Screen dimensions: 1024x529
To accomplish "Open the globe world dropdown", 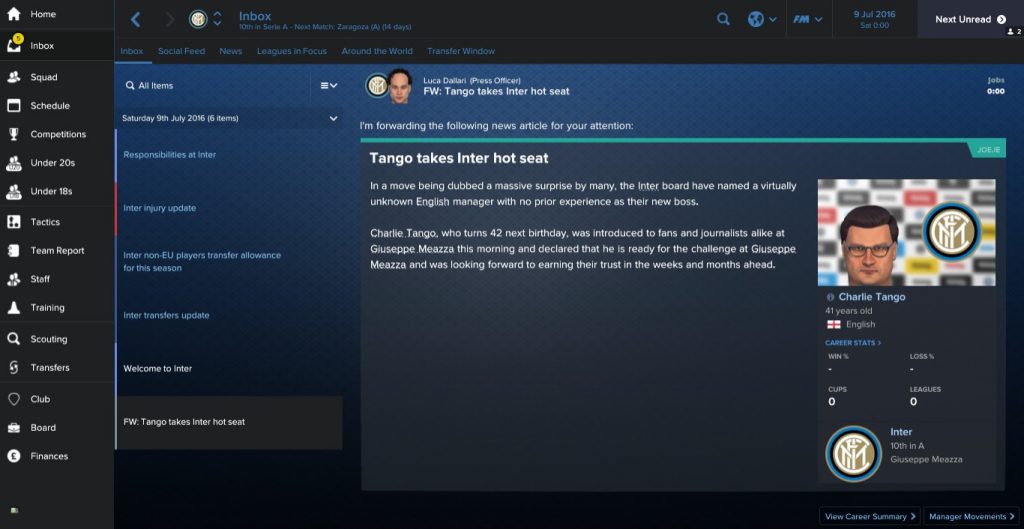I will pos(762,20).
